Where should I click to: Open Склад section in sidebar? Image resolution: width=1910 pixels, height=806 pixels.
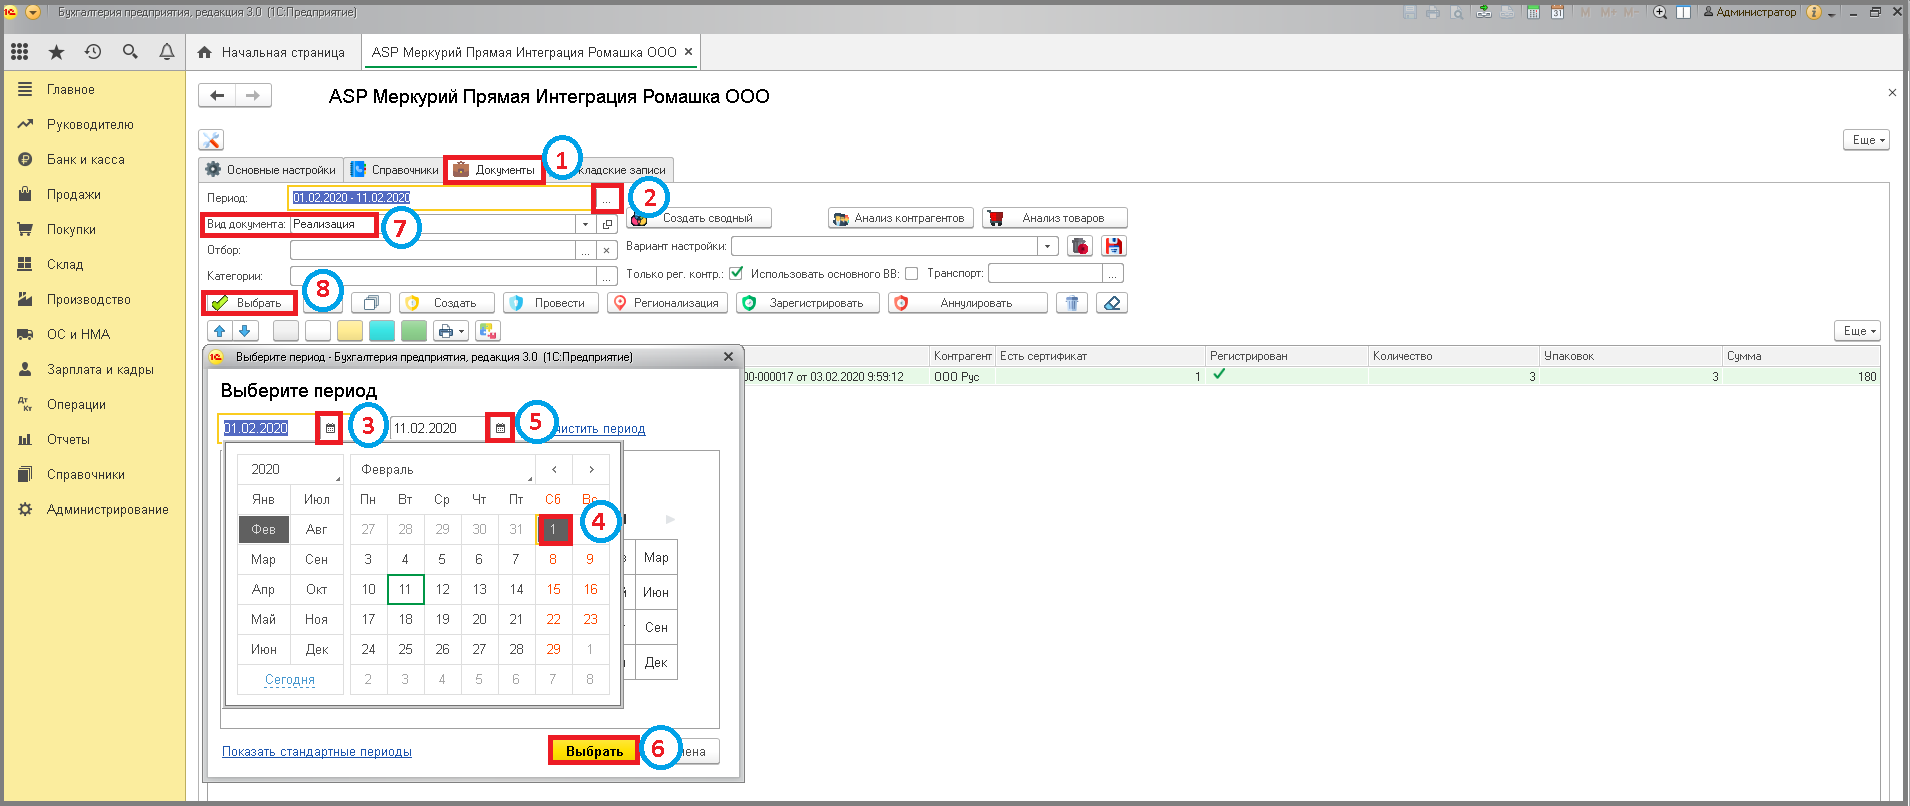(65, 265)
